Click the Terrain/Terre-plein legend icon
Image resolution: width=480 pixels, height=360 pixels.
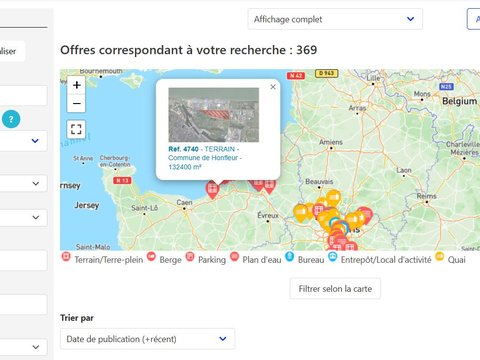pos(66,257)
